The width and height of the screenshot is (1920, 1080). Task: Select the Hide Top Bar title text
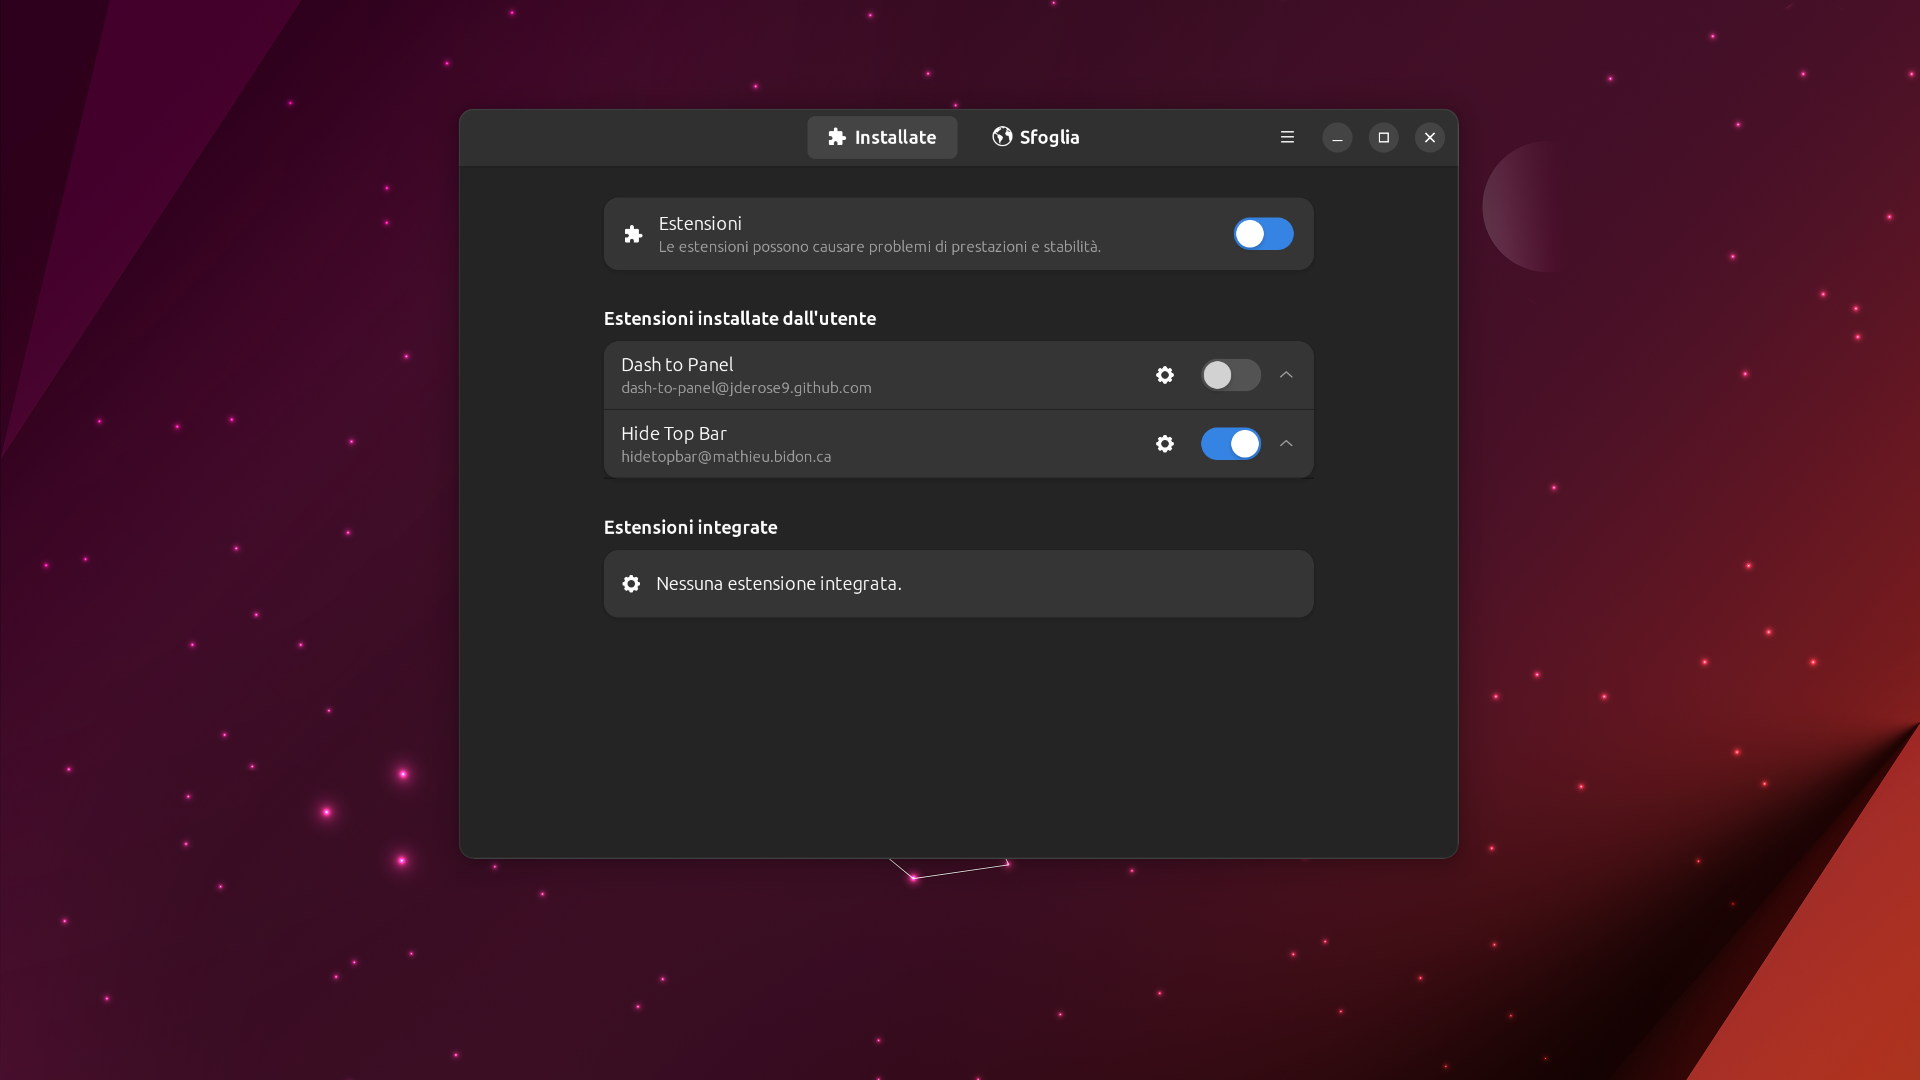click(x=674, y=433)
